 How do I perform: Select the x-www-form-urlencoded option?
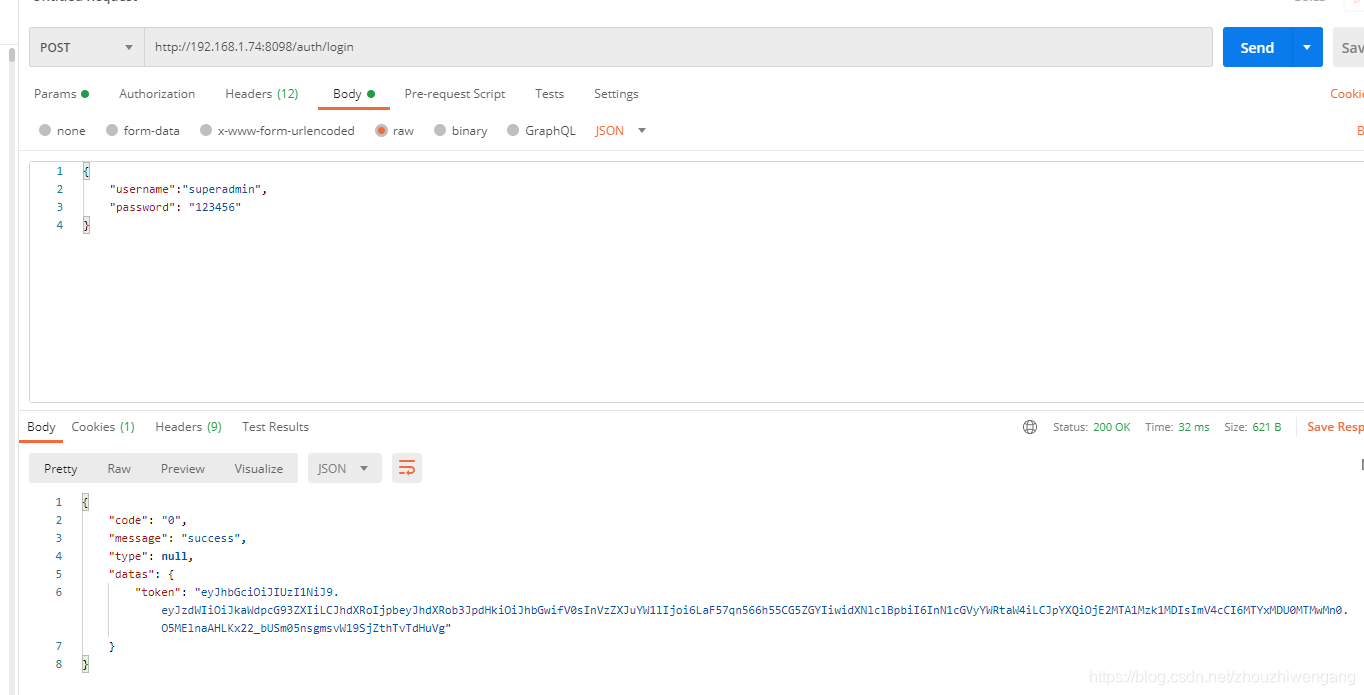[277, 130]
